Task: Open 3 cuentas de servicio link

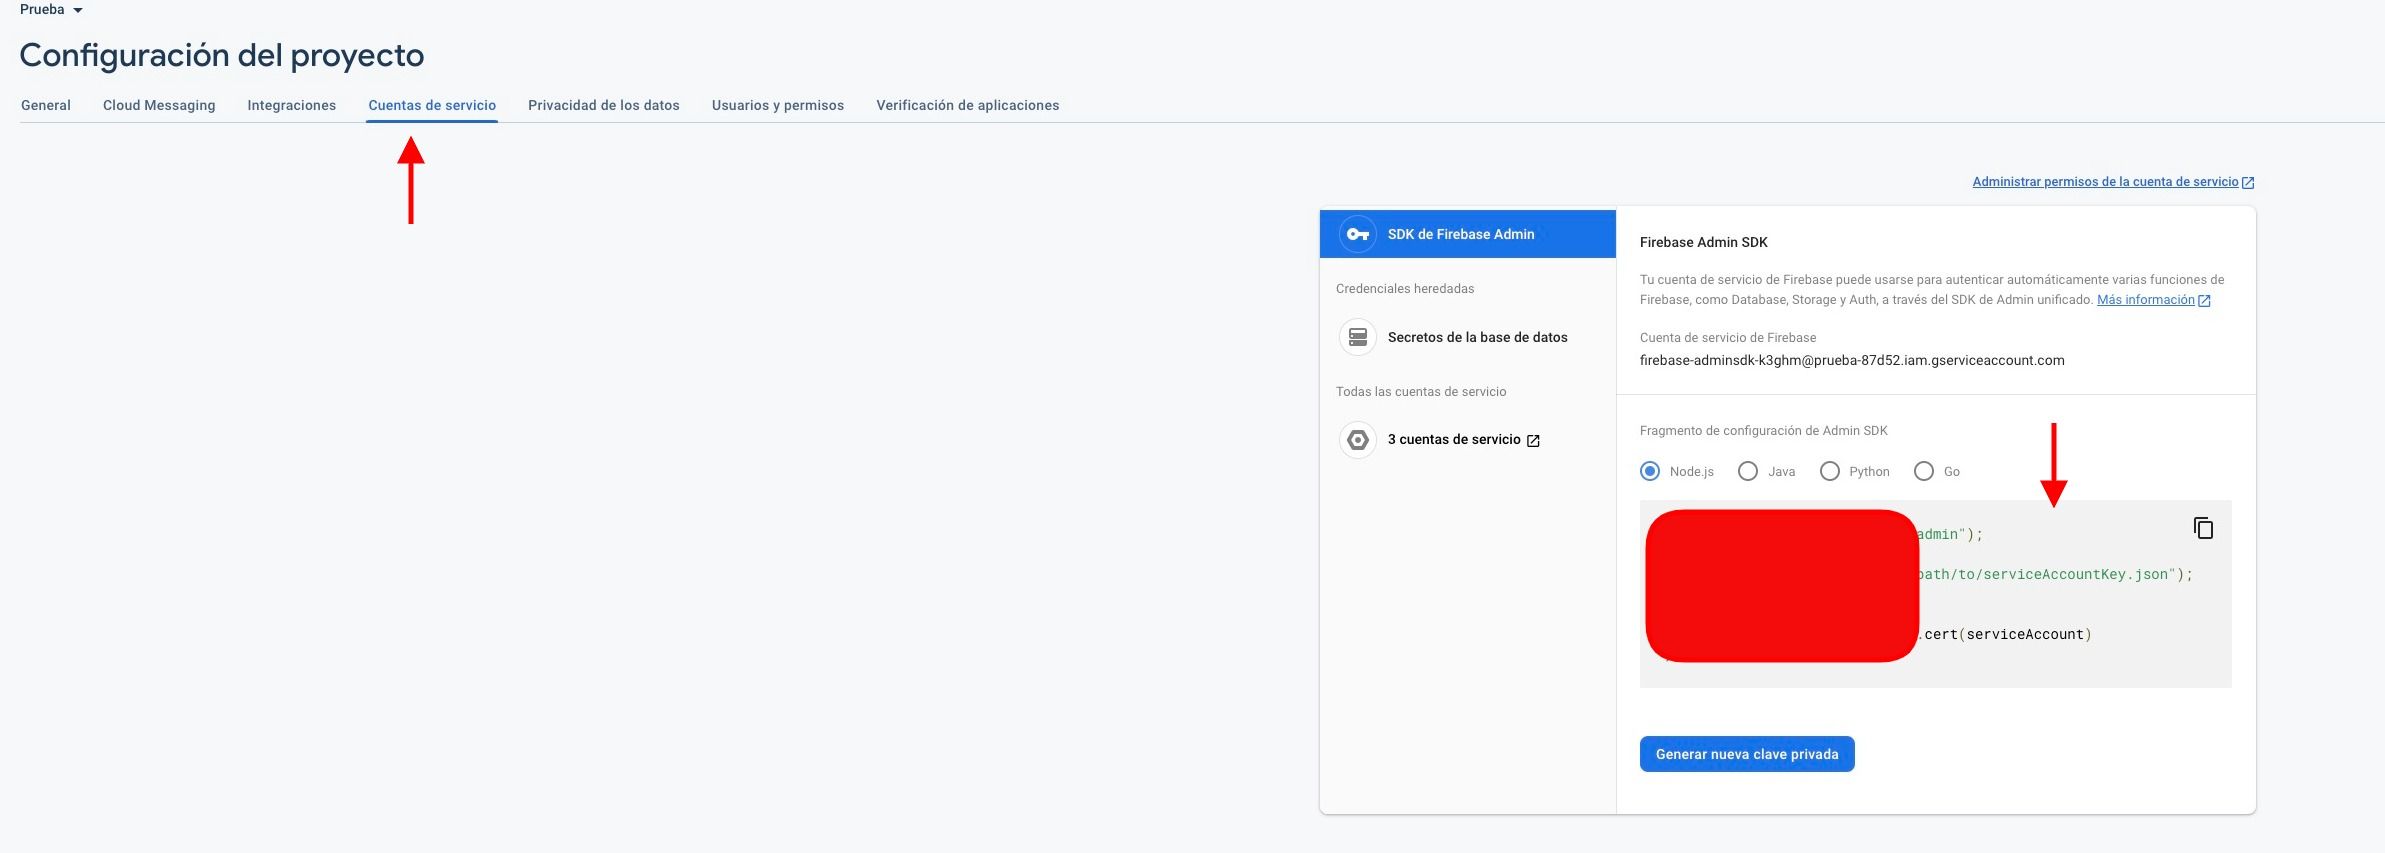Action: [1454, 440]
